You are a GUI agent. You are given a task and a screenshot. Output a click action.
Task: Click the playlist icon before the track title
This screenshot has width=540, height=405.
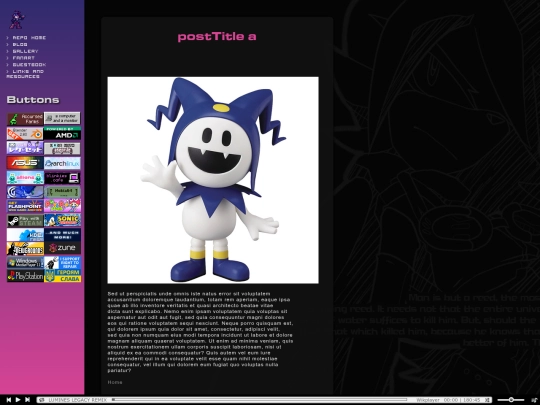click(42, 400)
